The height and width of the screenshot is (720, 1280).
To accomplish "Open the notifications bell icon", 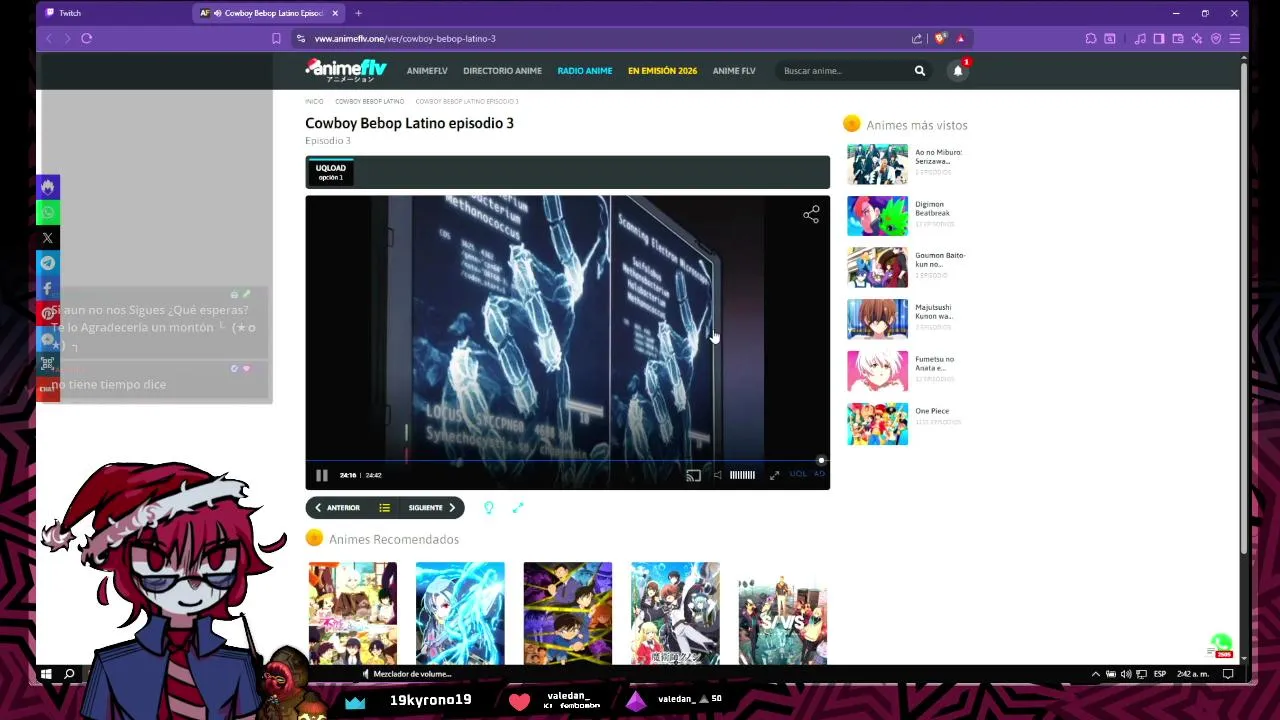I will pos(958,71).
